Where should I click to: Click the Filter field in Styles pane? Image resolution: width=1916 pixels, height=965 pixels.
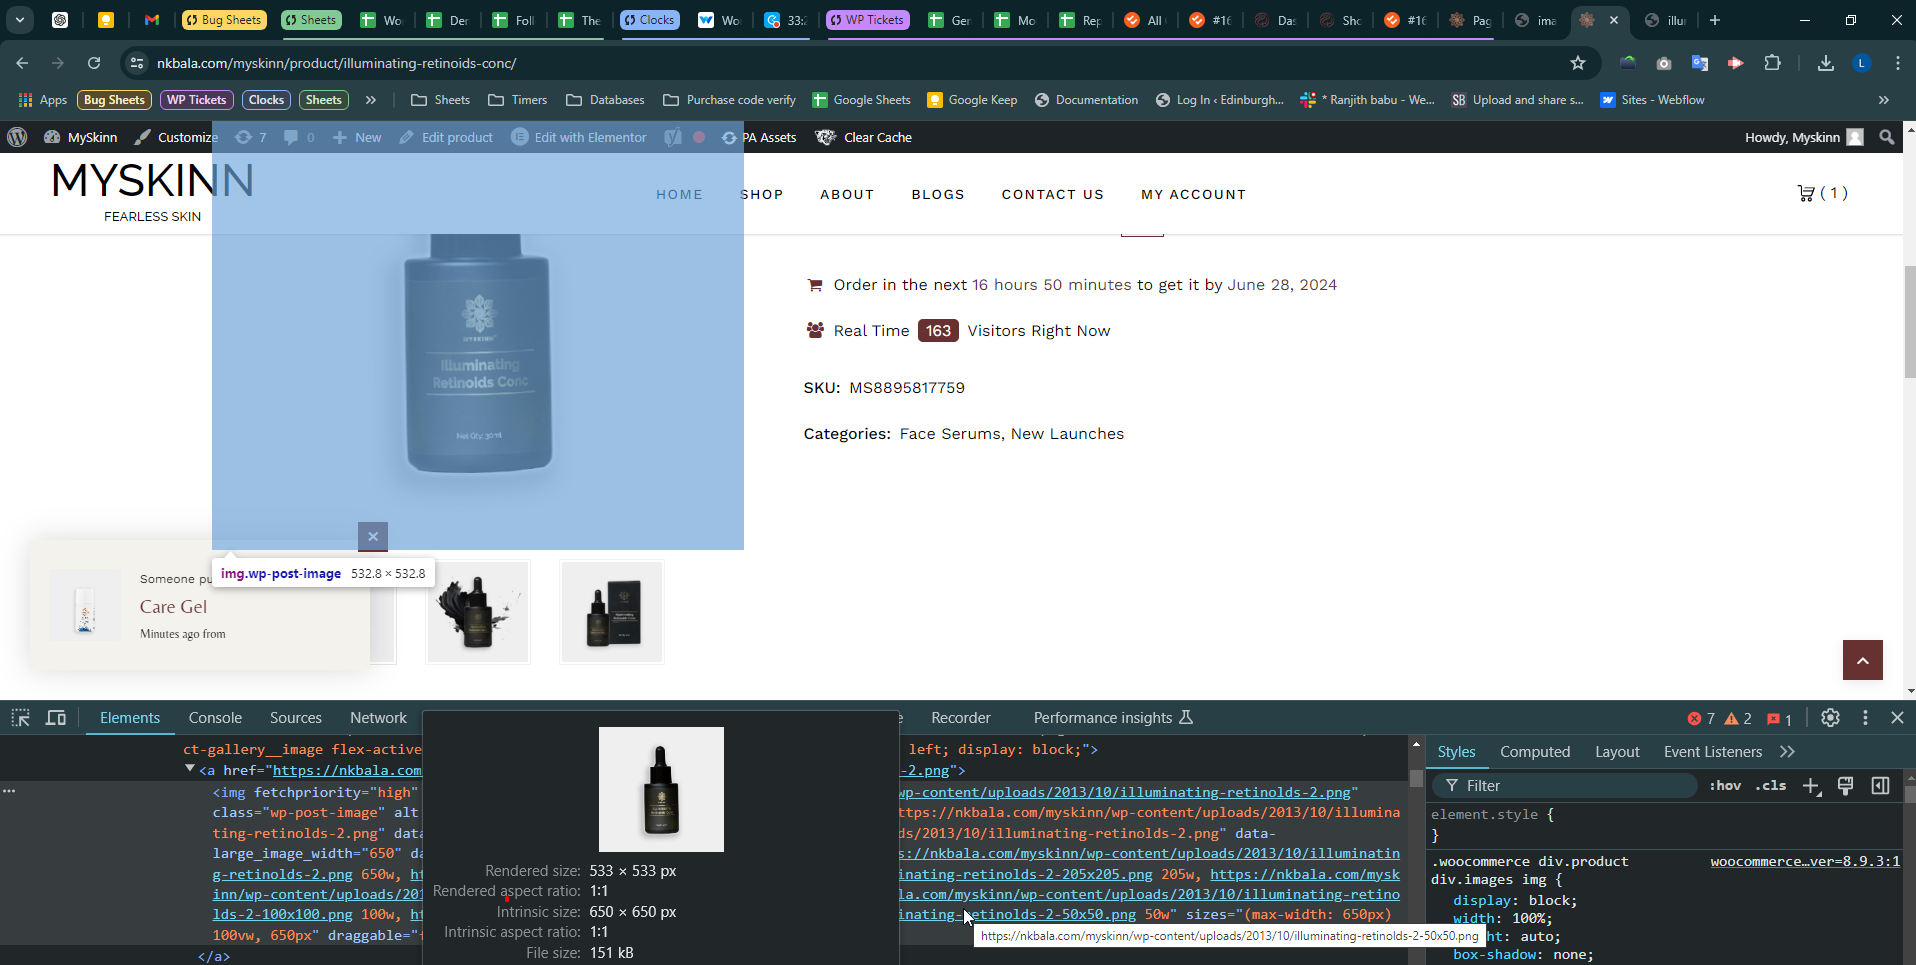tap(1565, 786)
